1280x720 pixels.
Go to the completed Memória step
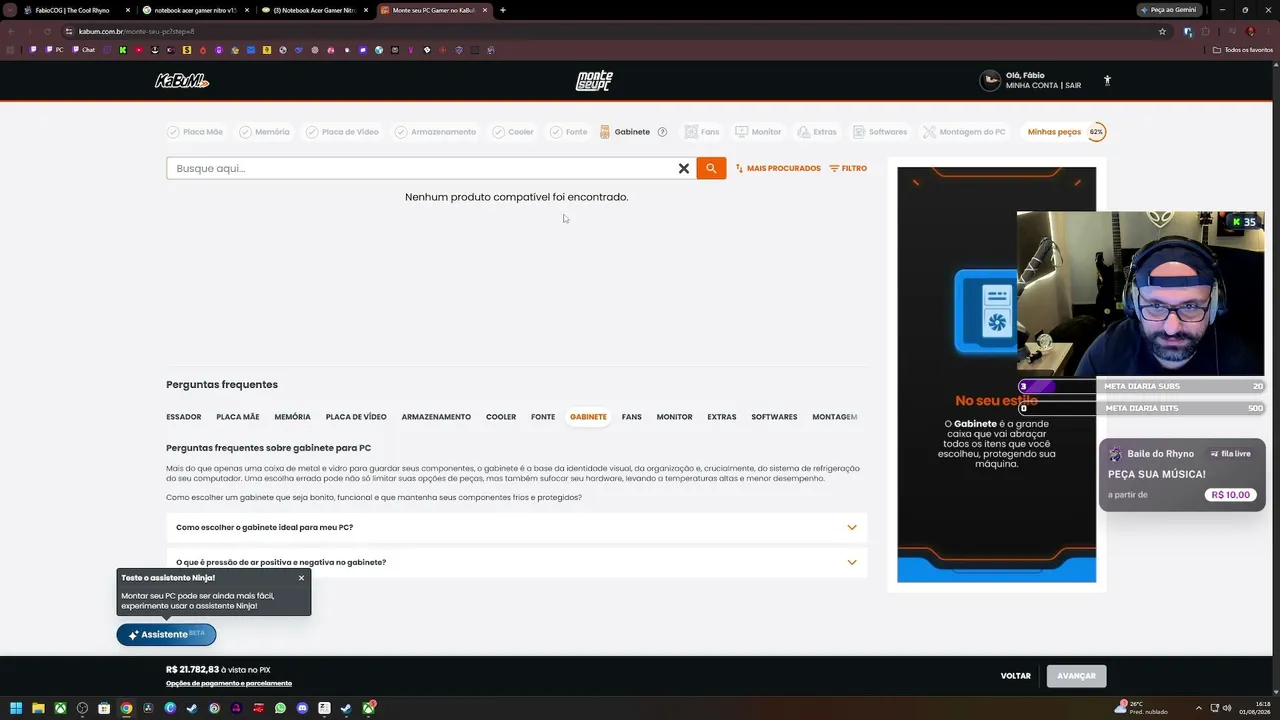point(264,132)
